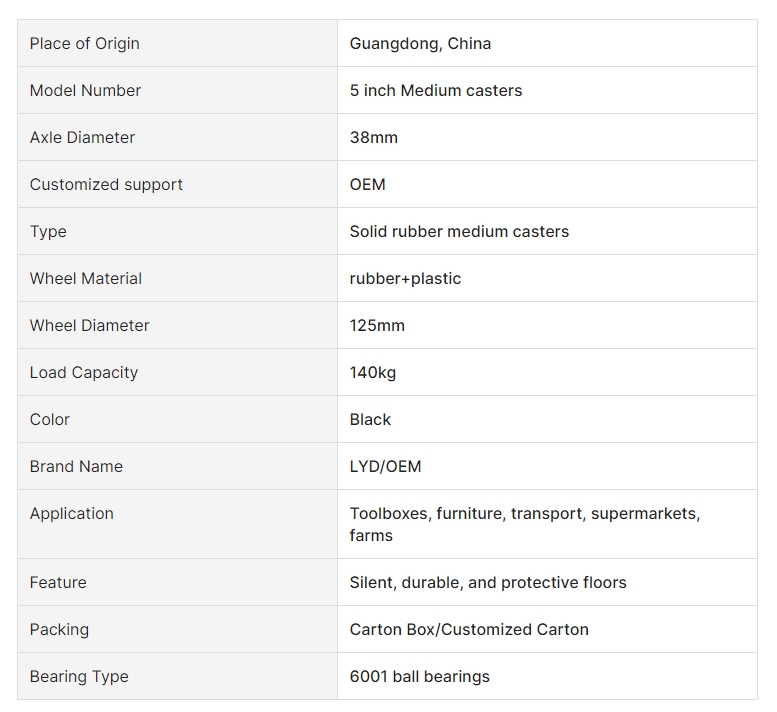Click the Application row label
This screenshot has width=777, height=712.
point(72,514)
